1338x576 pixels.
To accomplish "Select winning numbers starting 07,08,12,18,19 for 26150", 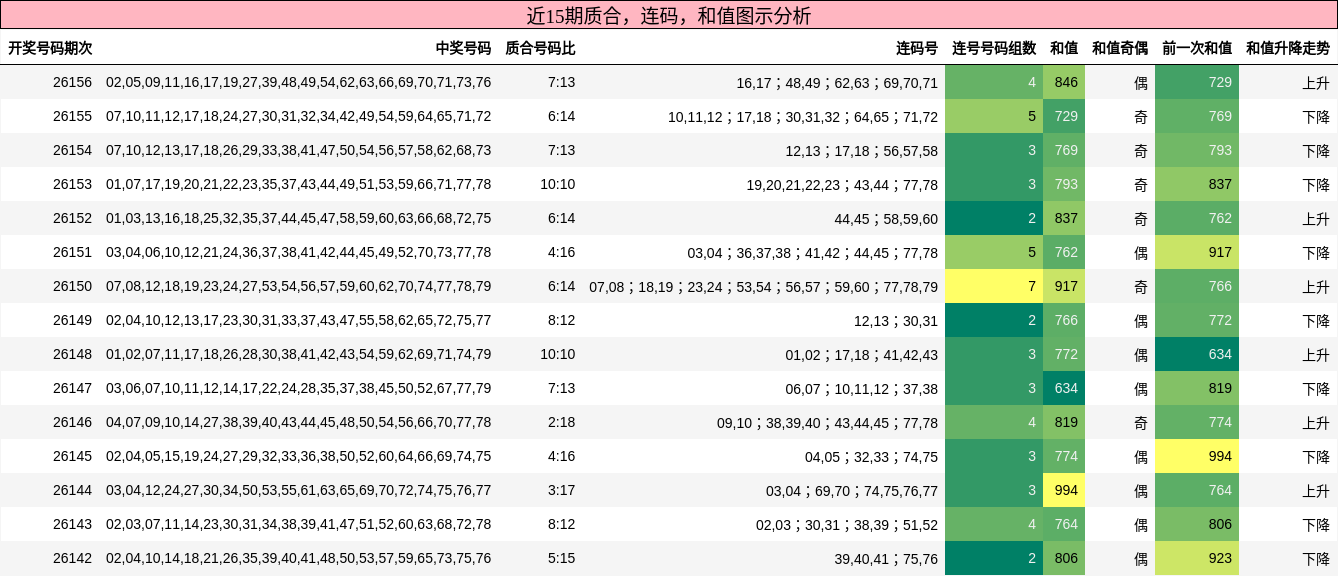I will [299, 286].
